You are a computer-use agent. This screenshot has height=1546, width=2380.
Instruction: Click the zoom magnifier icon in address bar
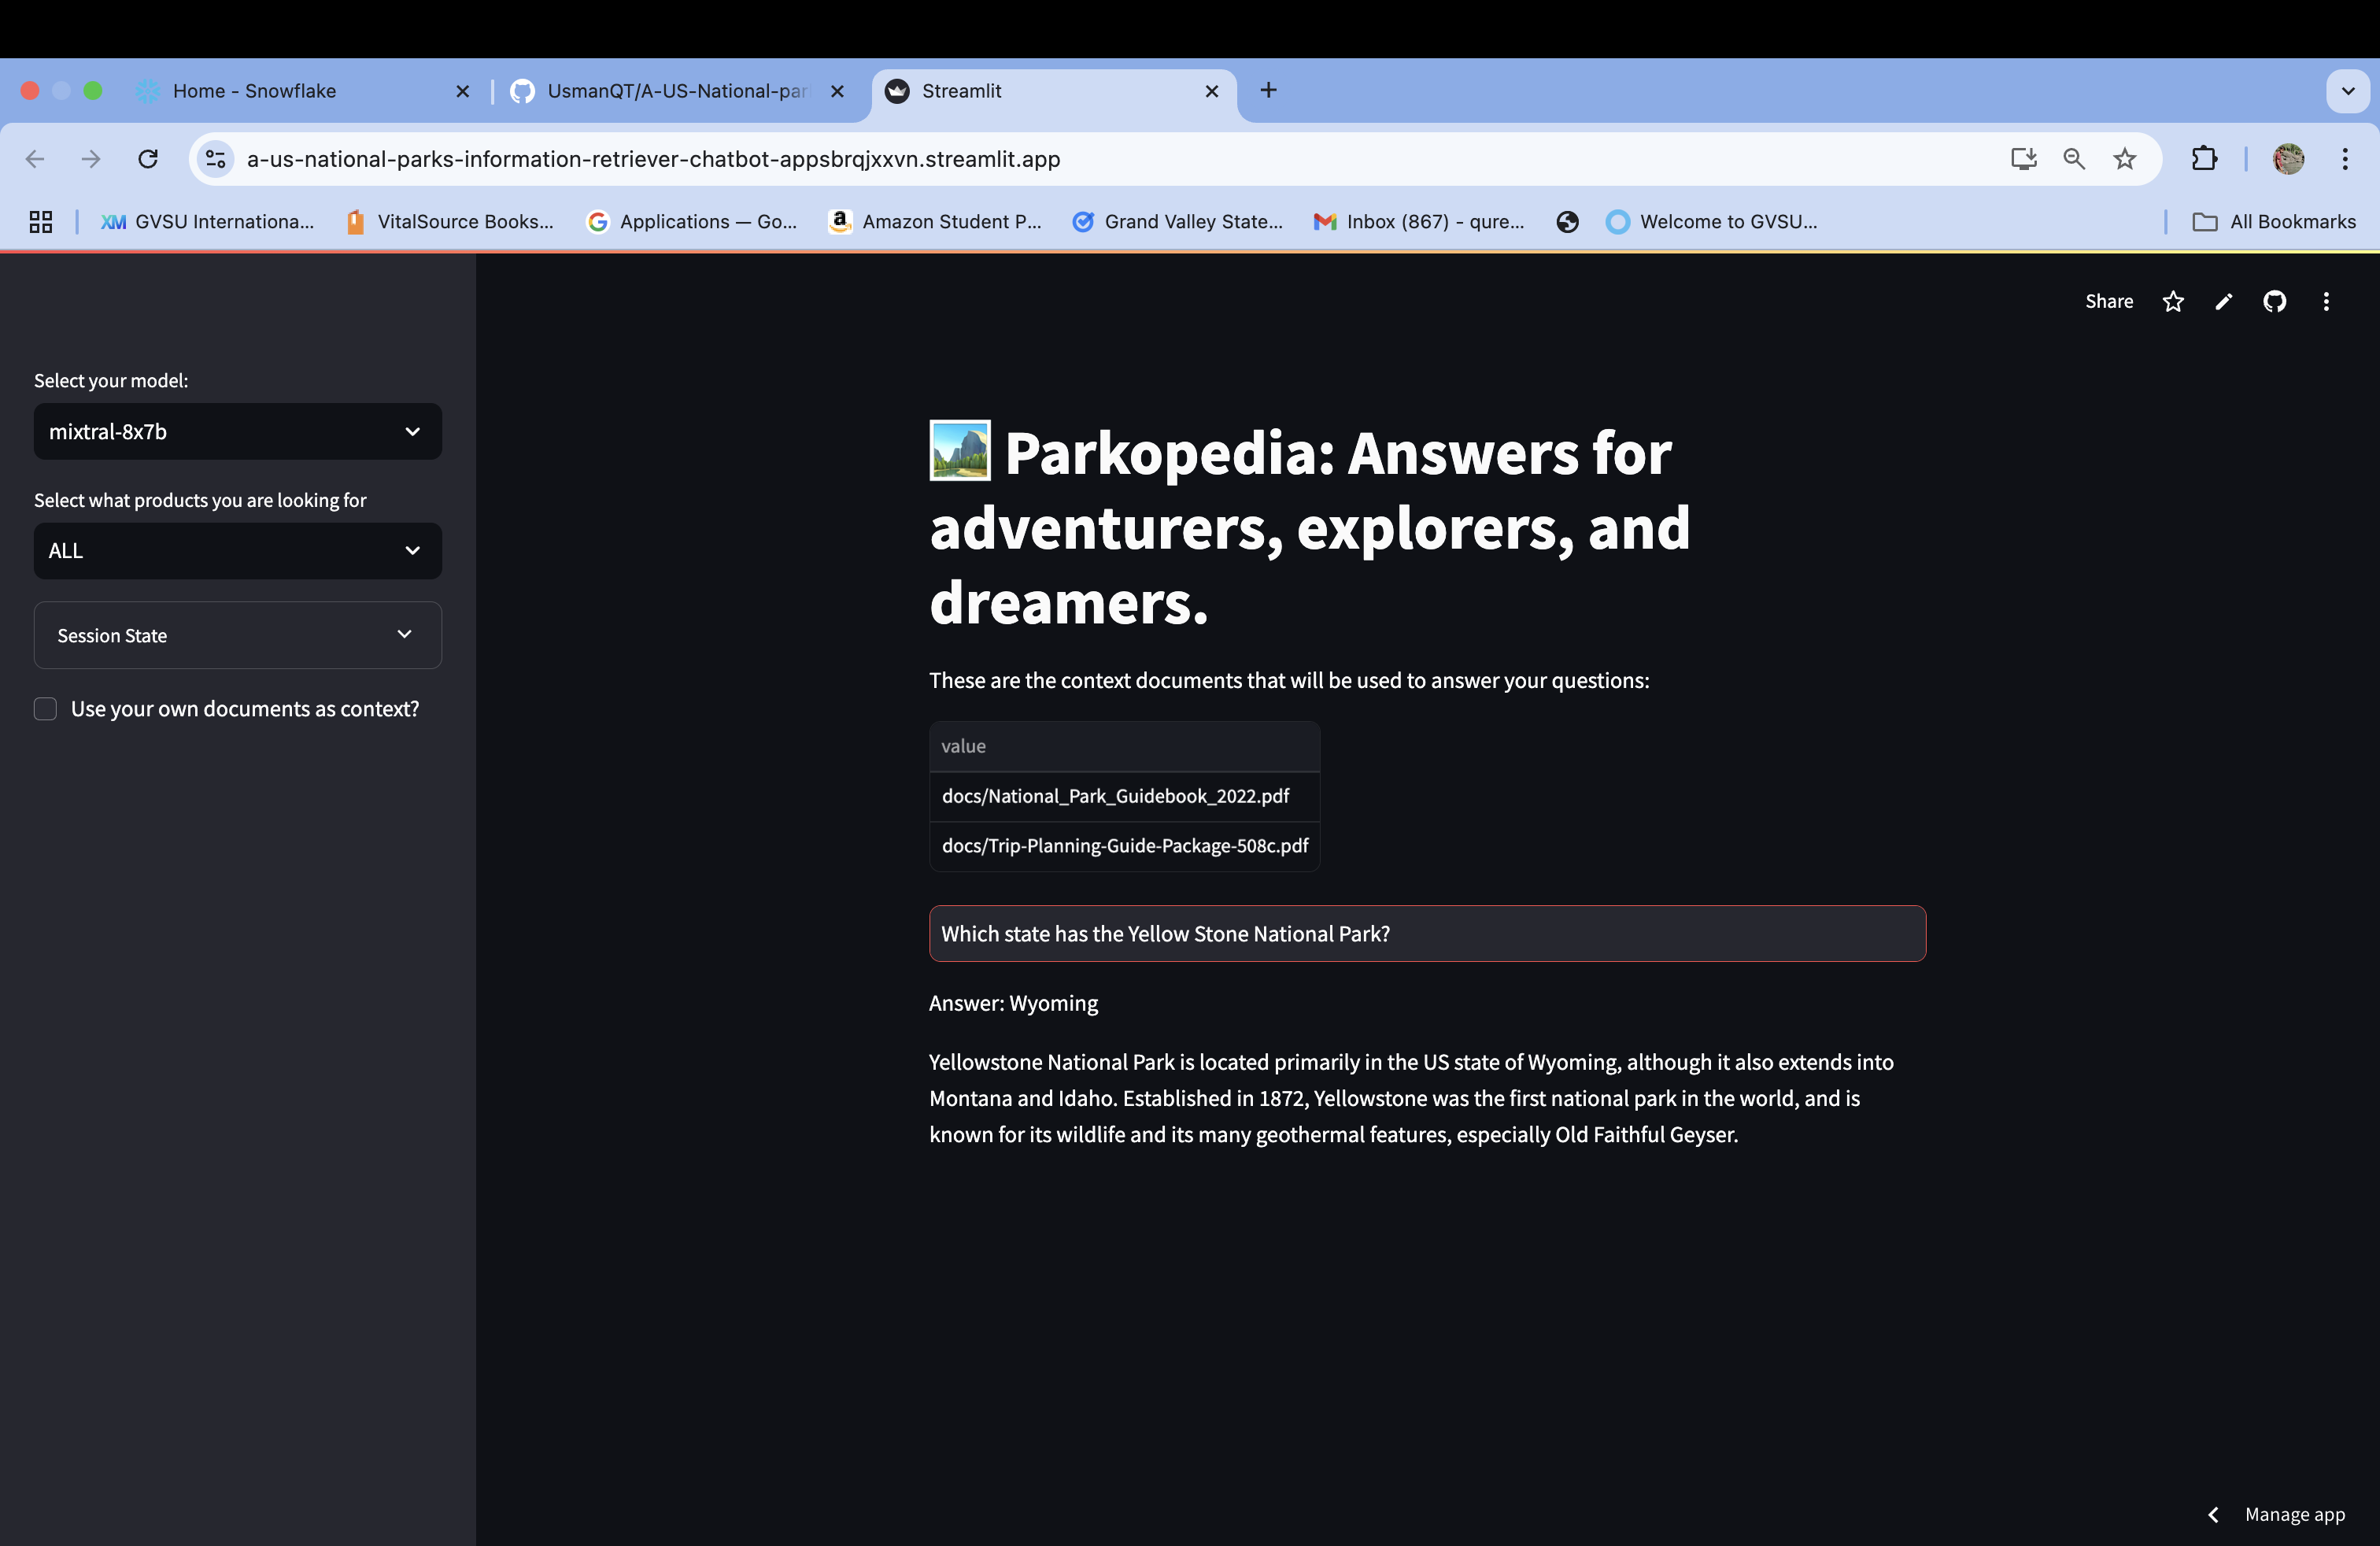tap(2074, 159)
